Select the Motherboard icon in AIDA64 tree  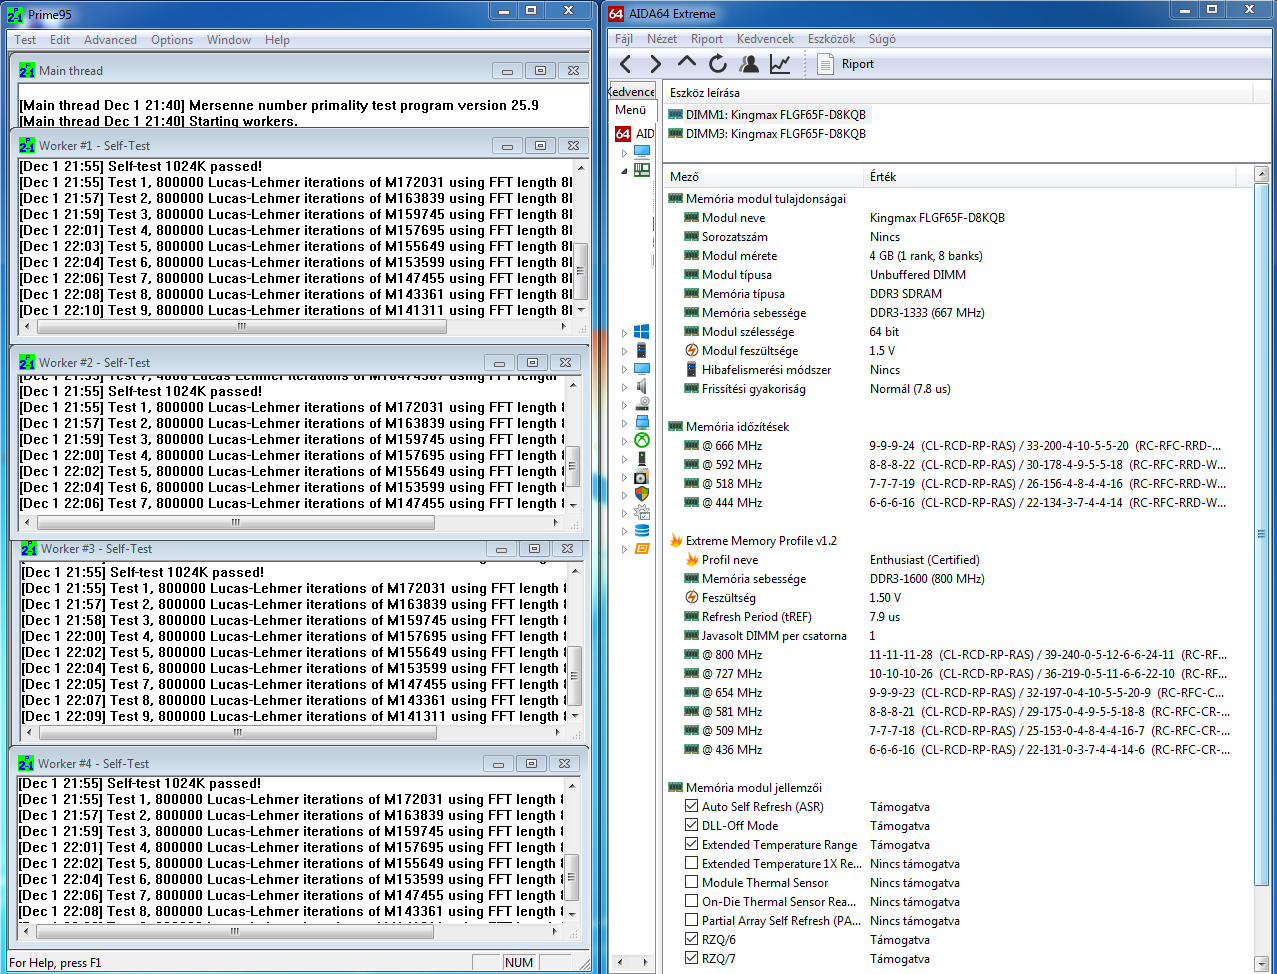click(642, 170)
